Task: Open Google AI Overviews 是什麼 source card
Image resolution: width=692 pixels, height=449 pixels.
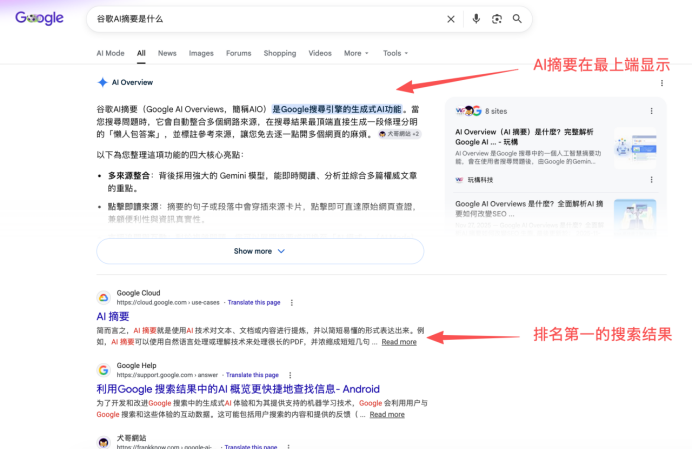Action: [x=529, y=208]
